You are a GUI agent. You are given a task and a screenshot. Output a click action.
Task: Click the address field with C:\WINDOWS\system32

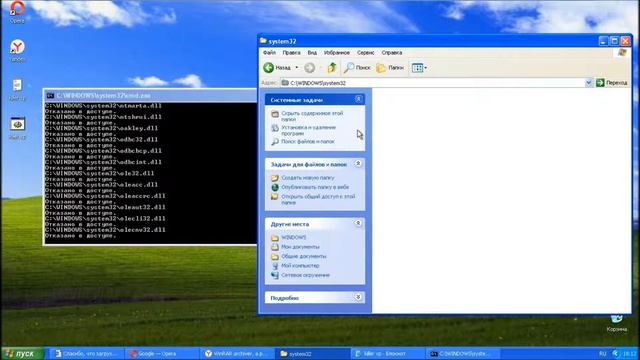(x=437, y=83)
